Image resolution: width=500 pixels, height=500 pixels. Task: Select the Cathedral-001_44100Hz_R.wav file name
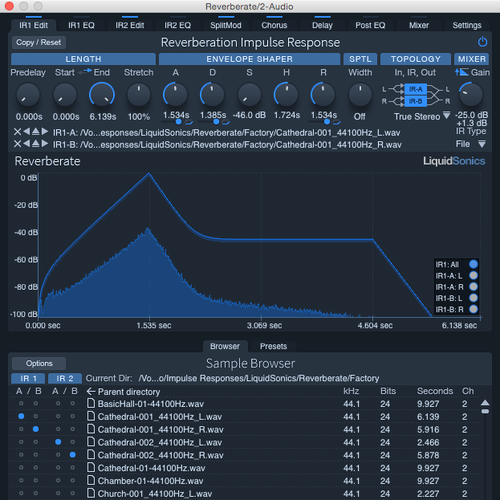point(160,429)
